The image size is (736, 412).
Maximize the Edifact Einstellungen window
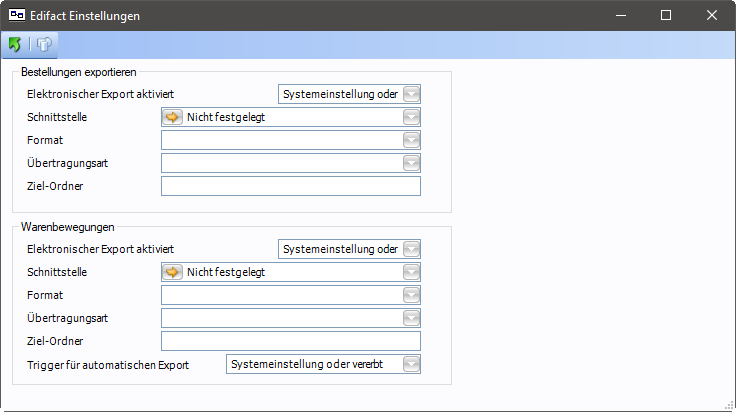point(666,16)
